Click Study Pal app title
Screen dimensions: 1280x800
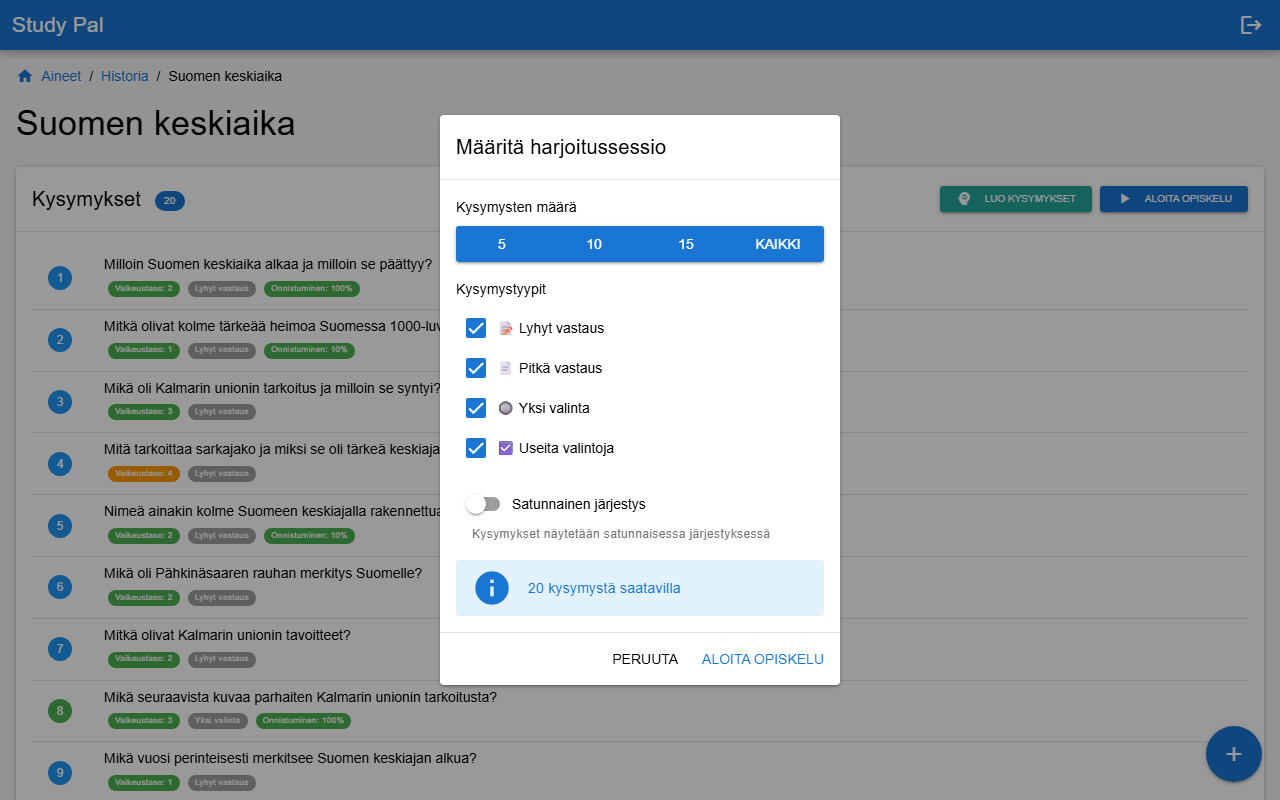click(x=58, y=25)
